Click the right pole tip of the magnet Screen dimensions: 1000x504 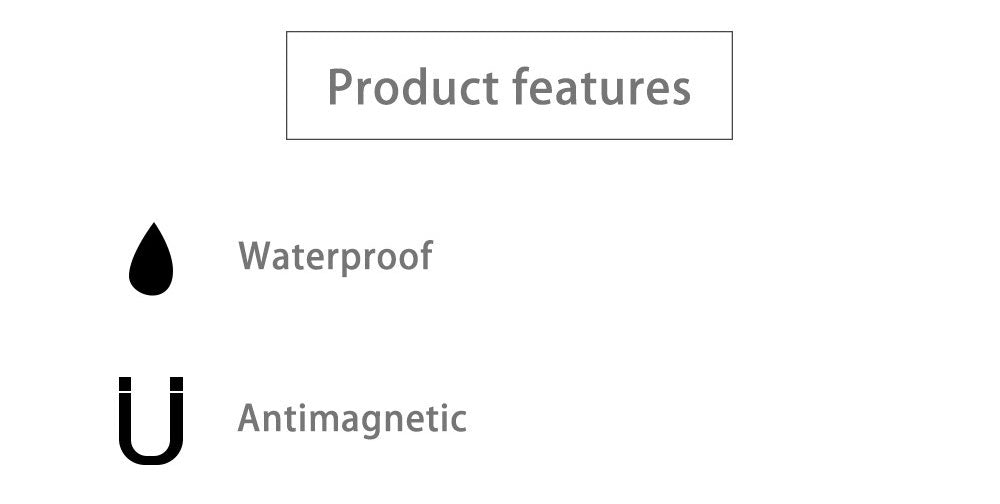[x=177, y=383]
